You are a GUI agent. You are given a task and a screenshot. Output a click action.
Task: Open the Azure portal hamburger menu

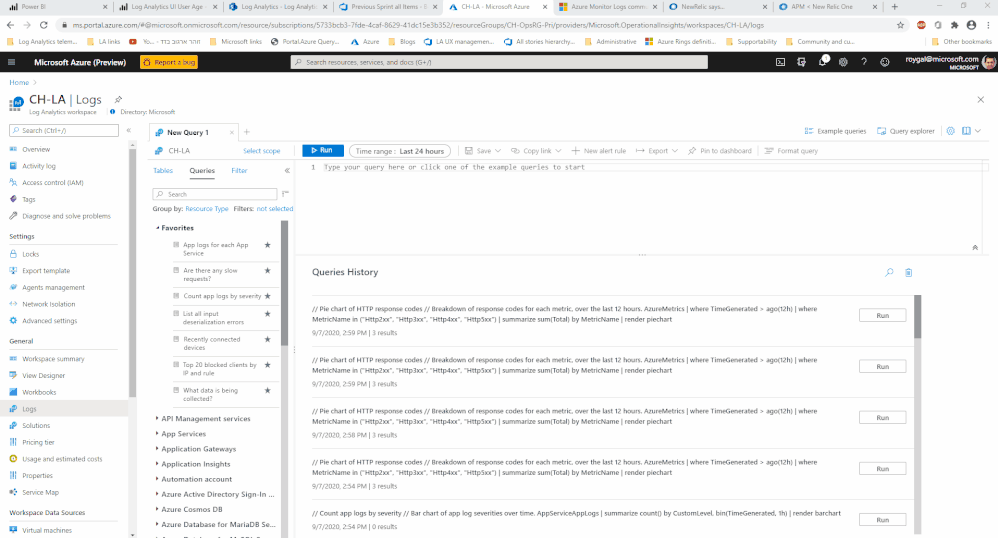click(x=11, y=62)
